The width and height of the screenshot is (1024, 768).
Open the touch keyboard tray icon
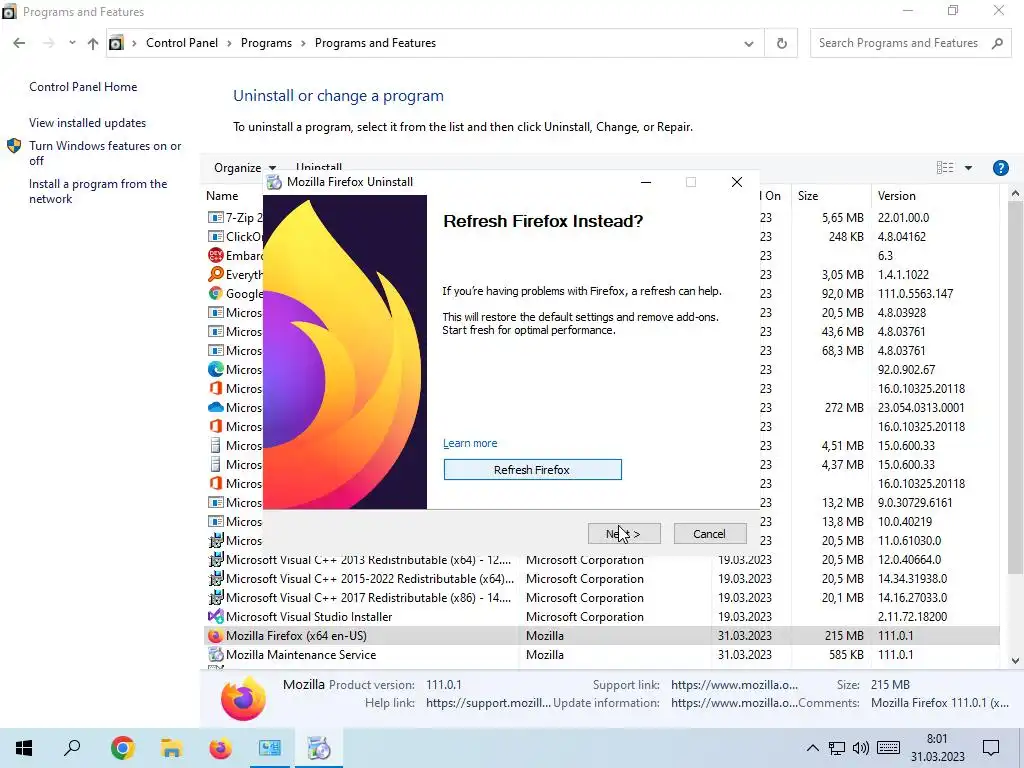[x=888, y=748]
